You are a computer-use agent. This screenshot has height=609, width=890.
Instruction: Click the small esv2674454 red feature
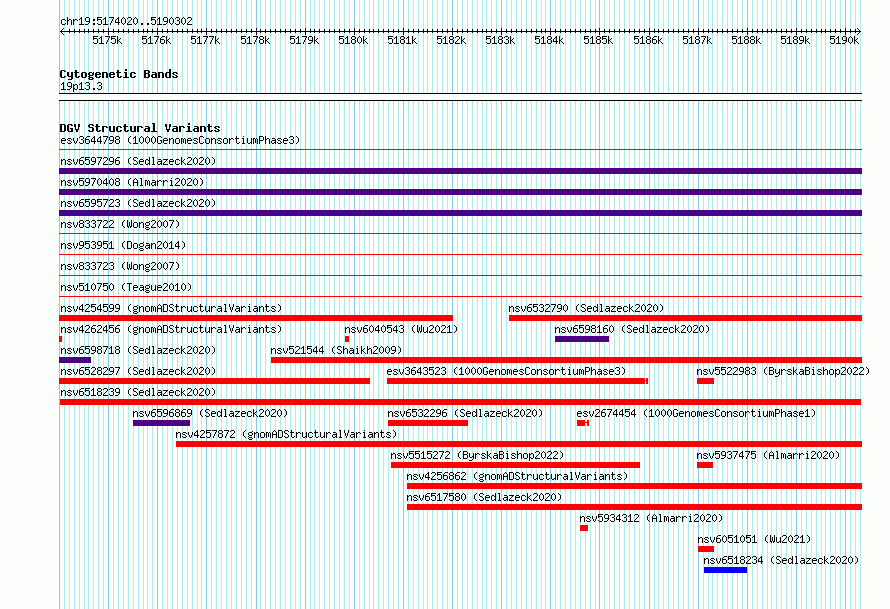pos(583,423)
